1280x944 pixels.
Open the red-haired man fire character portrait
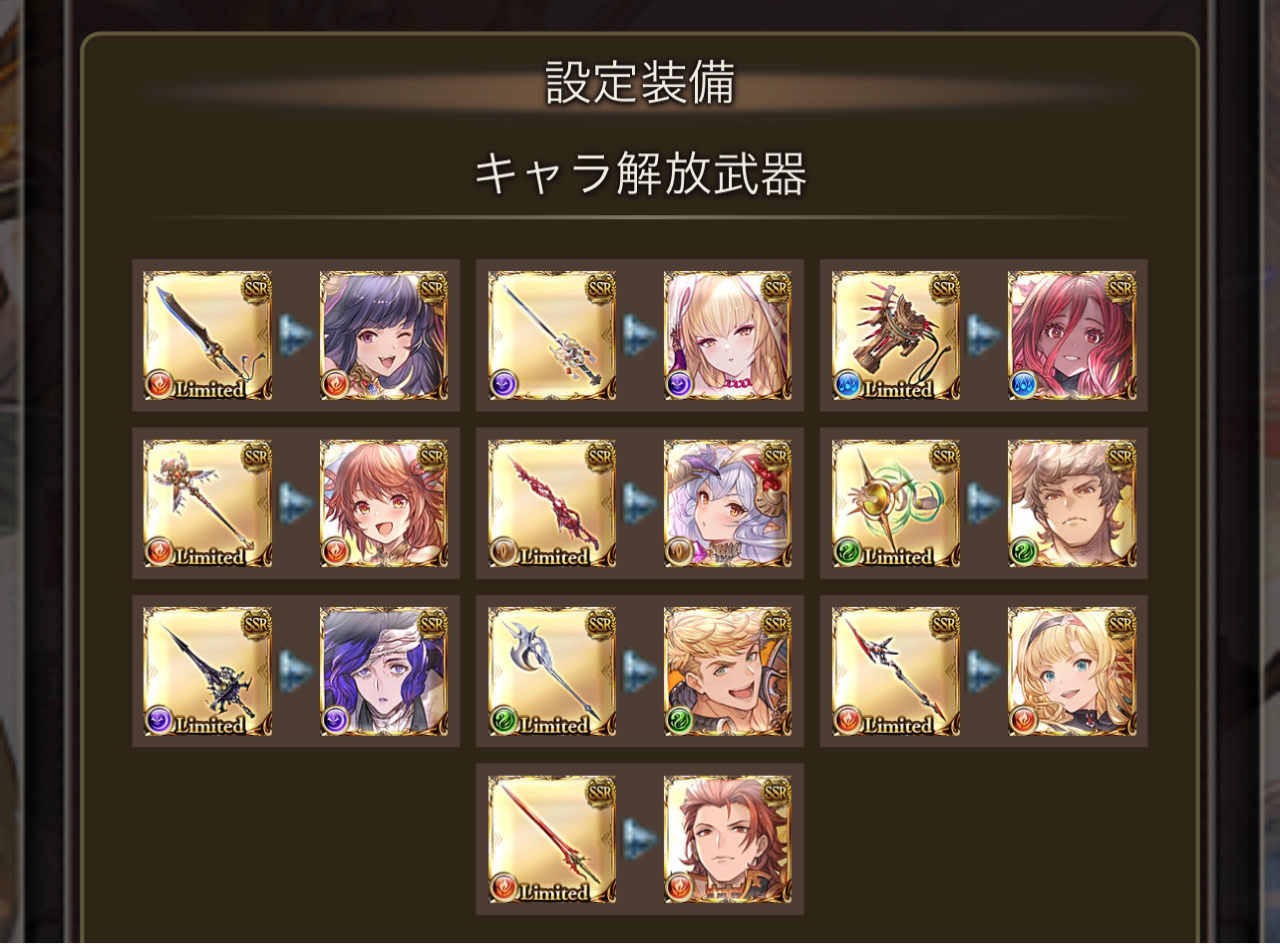pyautogui.click(x=728, y=840)
